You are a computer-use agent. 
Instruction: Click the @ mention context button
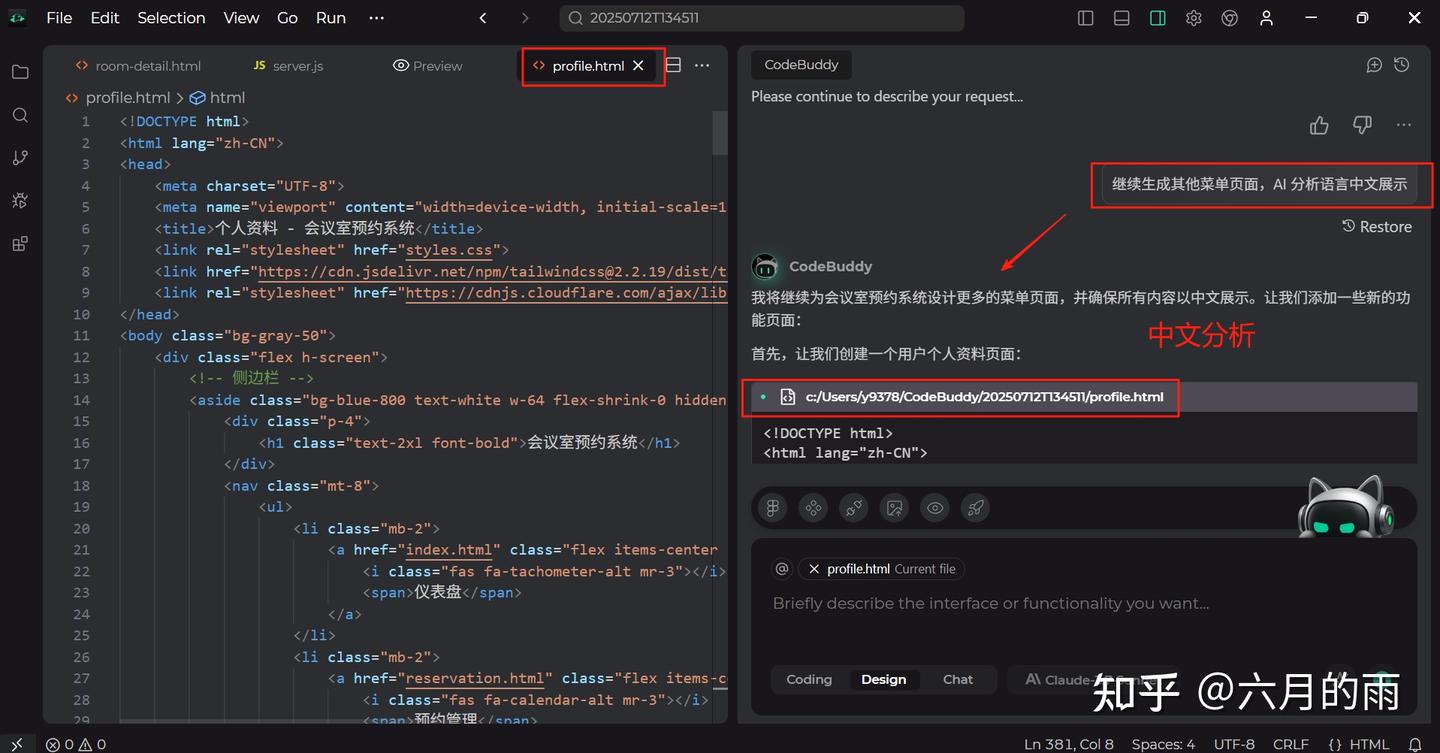point(782,569)
